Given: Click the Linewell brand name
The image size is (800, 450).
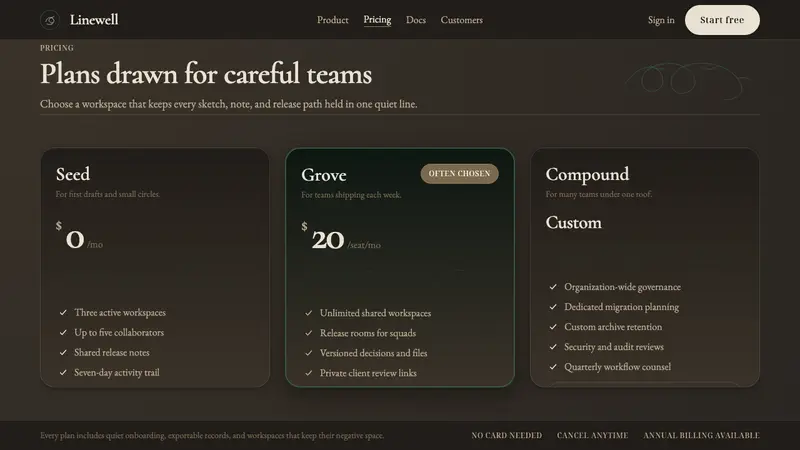Looking at the screenshot, I should point(94,20).
